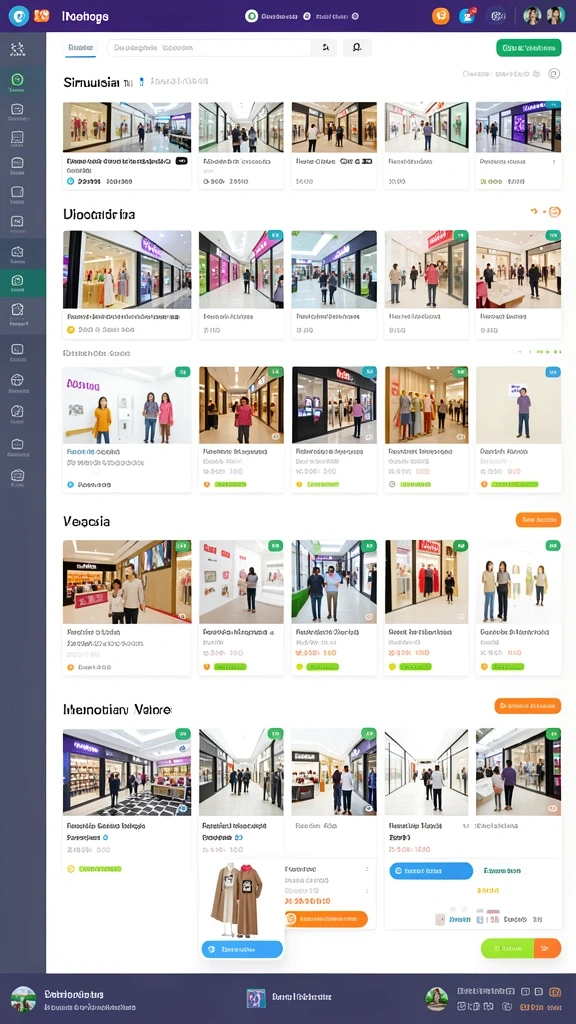Click the blue button under the coat image
The width and height of the screenshot is (576, 1024).
click(242, 949)
